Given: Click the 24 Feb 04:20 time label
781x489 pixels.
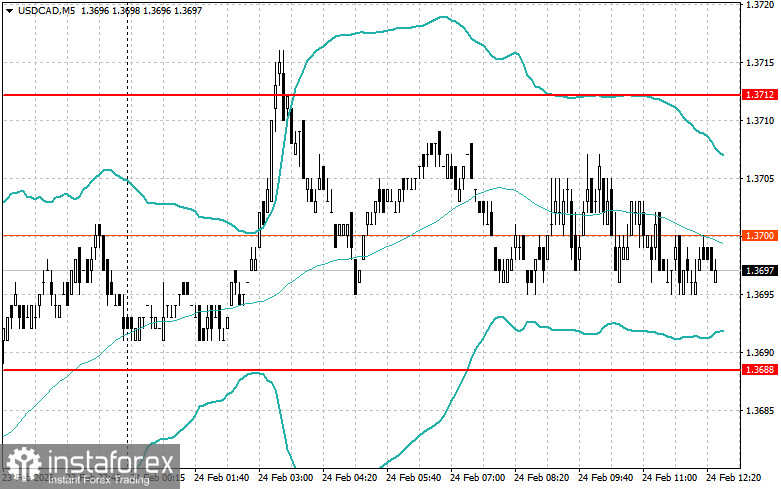Looking at the screenshot, I should [349, 478].
